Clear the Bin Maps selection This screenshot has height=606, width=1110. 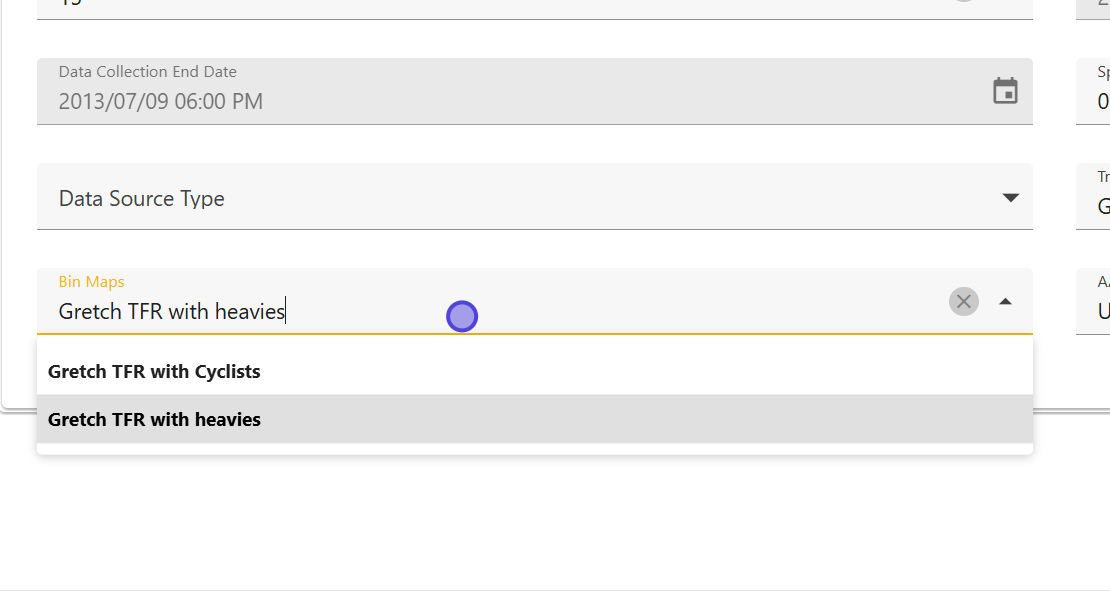point(963,301)
